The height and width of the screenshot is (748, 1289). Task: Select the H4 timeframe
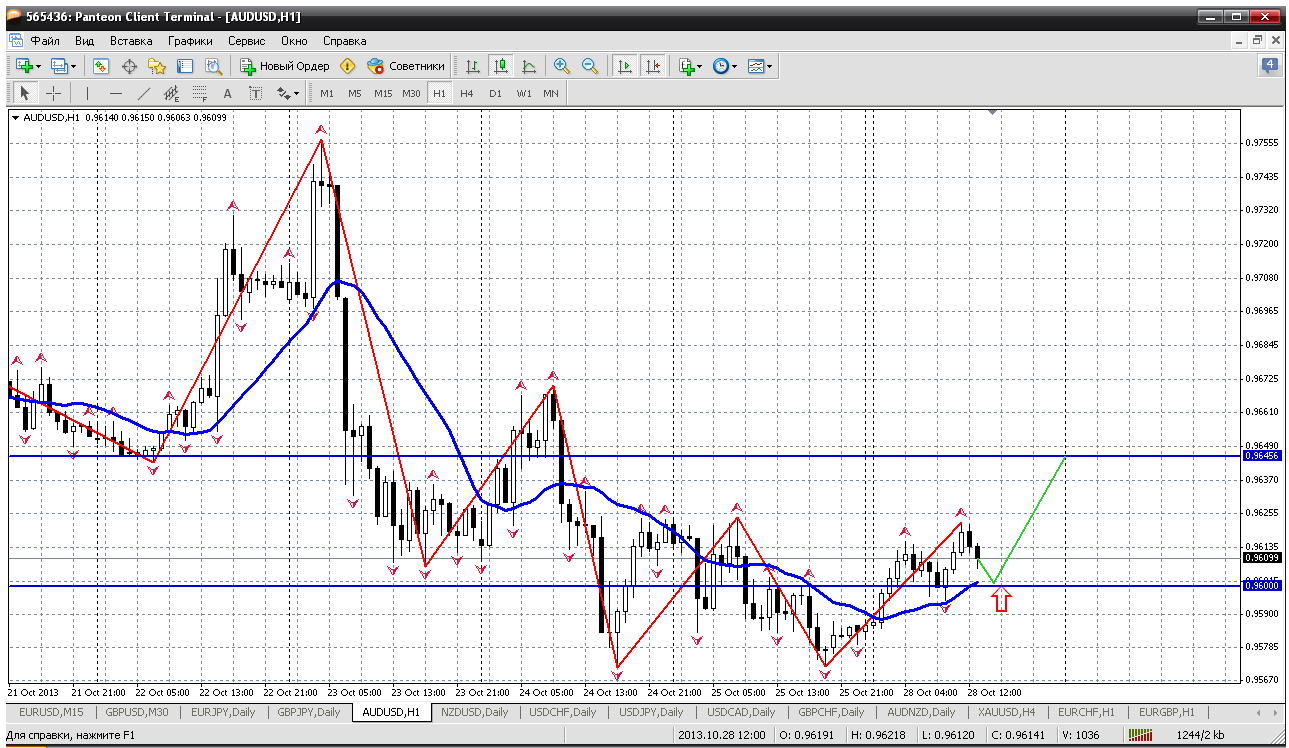click(467, 93)
